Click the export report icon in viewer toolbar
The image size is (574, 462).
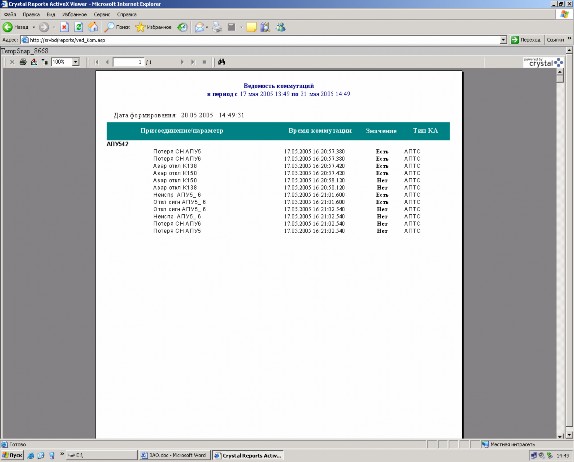click(34, 62)
